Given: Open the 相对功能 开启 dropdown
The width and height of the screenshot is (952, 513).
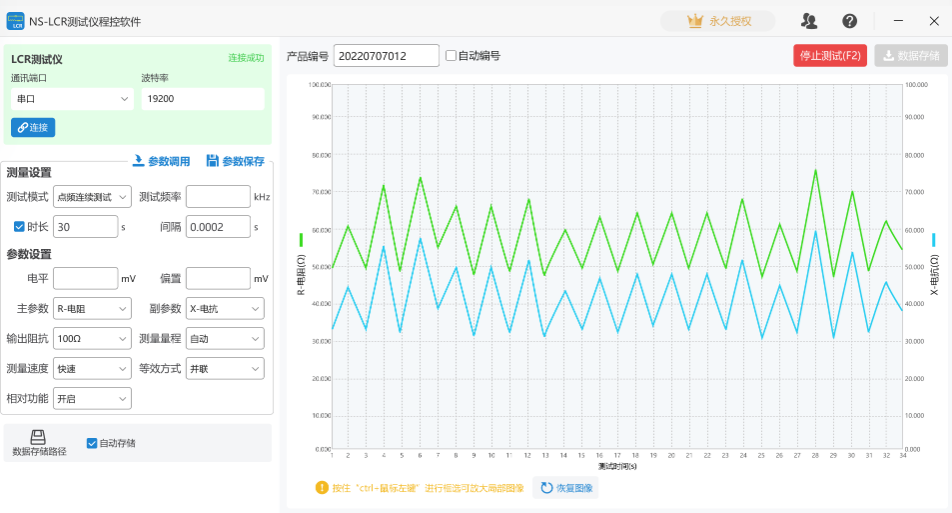Looking at the screenshot, I should (92, 399).
